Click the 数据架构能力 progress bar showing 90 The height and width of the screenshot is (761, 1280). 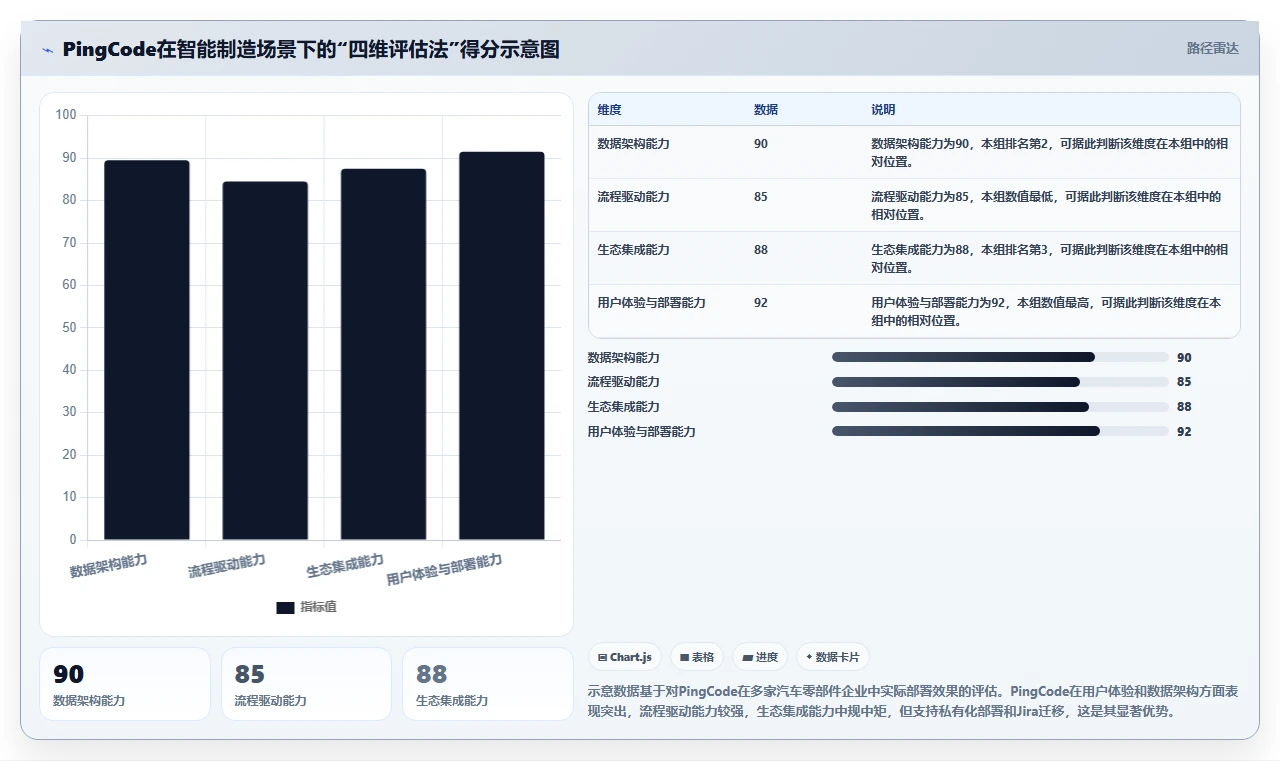click(x=1000, y=357)
